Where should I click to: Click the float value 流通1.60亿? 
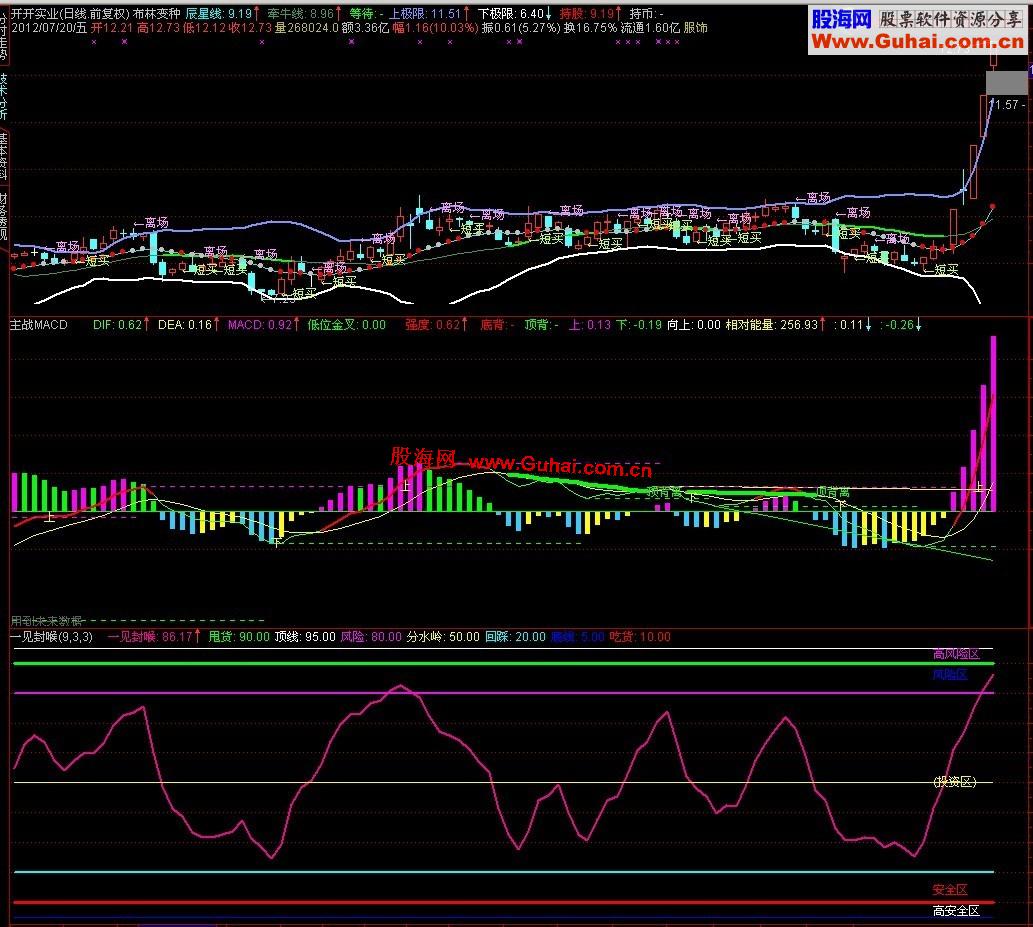click(x=650, y=28)
